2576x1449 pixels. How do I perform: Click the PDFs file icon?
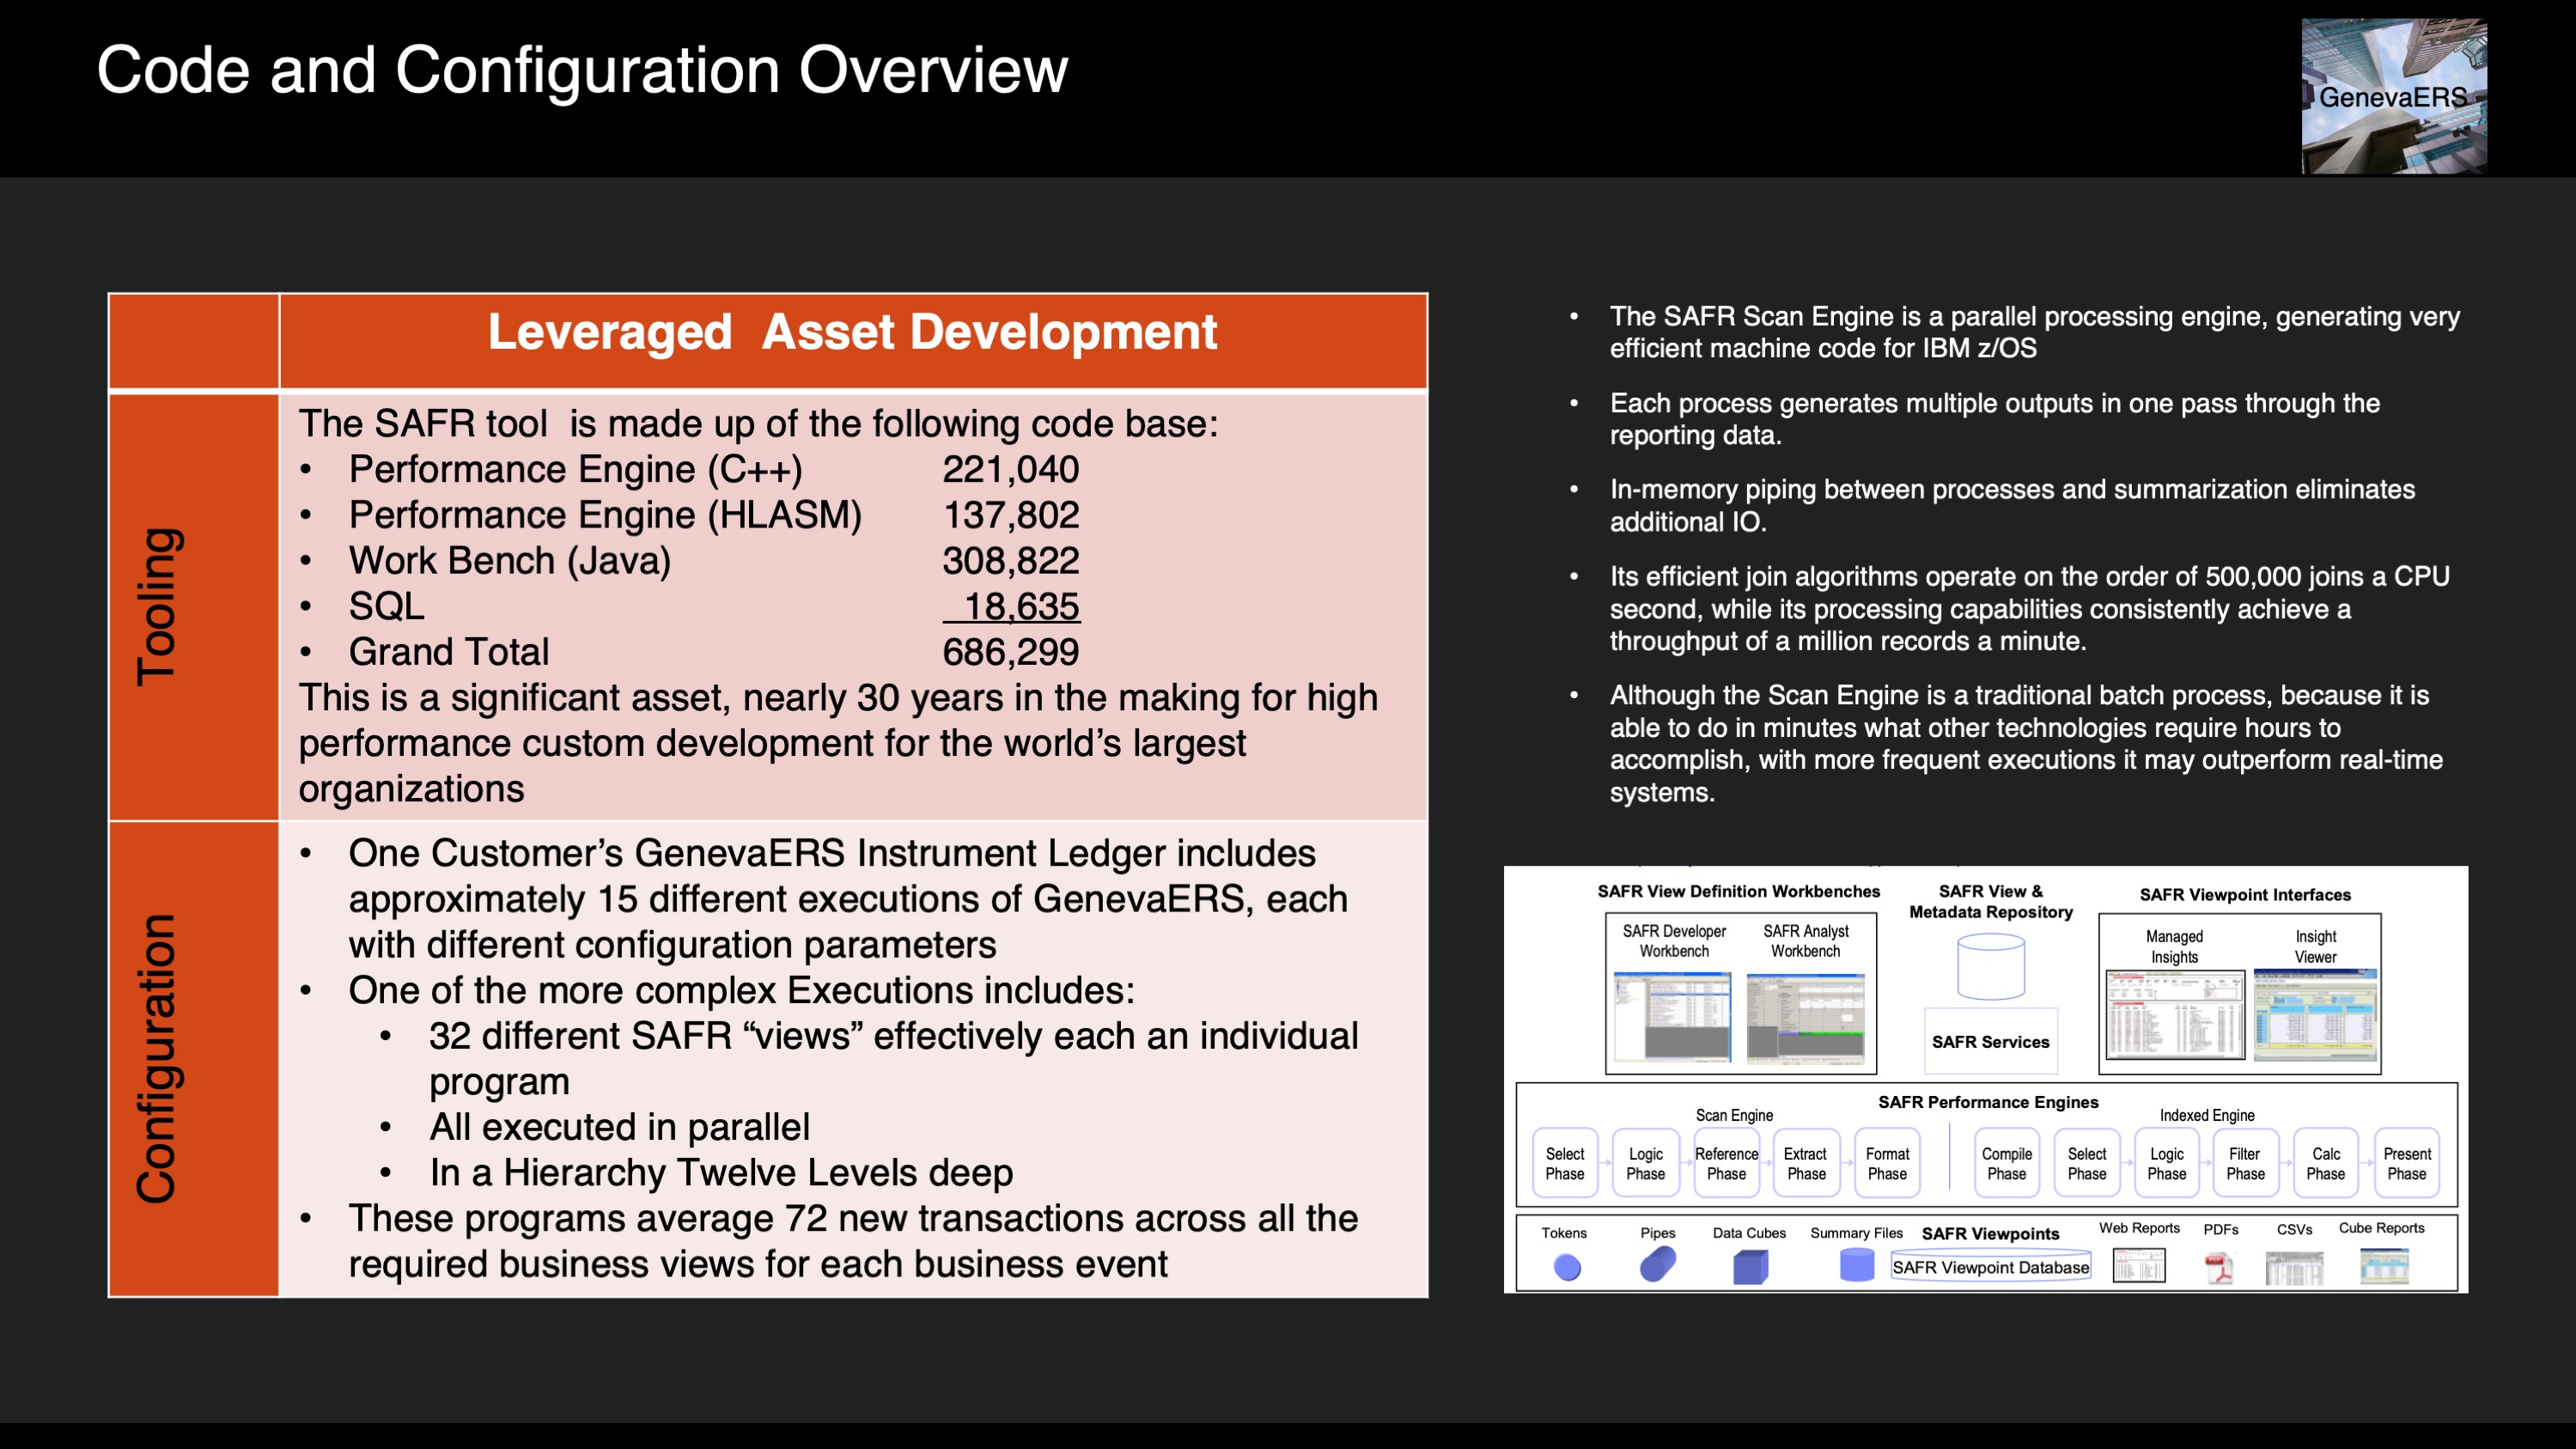2219,1268
